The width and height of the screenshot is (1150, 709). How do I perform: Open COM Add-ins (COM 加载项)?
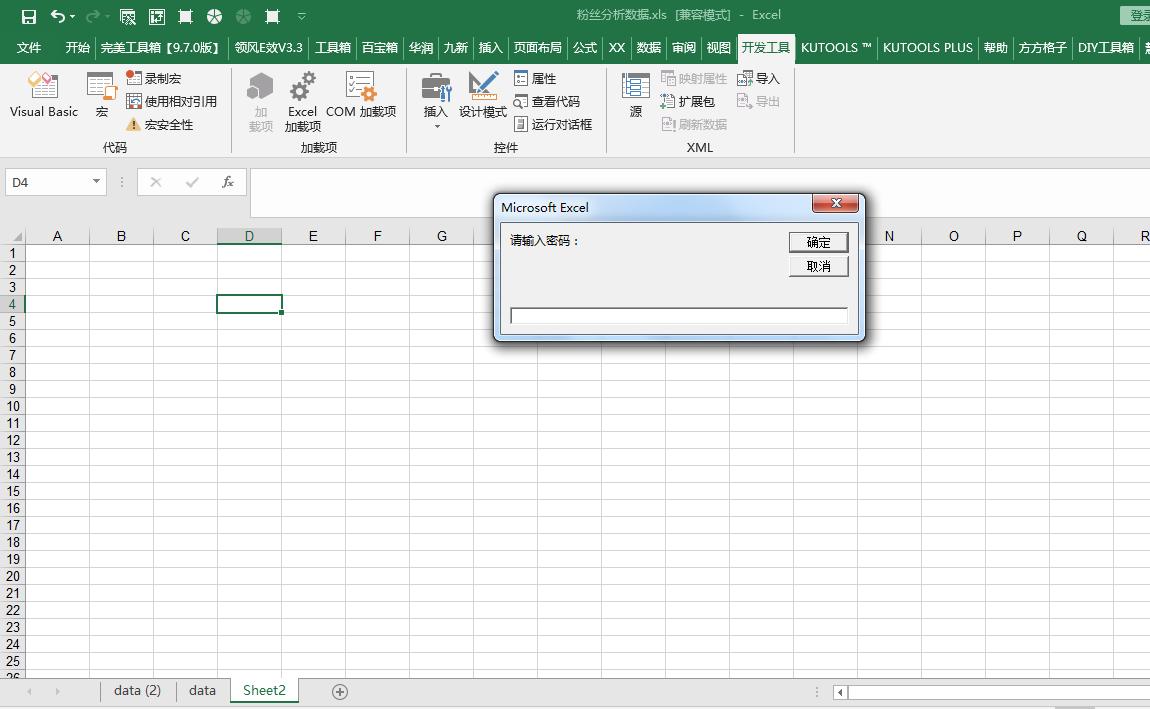(361, 95)
